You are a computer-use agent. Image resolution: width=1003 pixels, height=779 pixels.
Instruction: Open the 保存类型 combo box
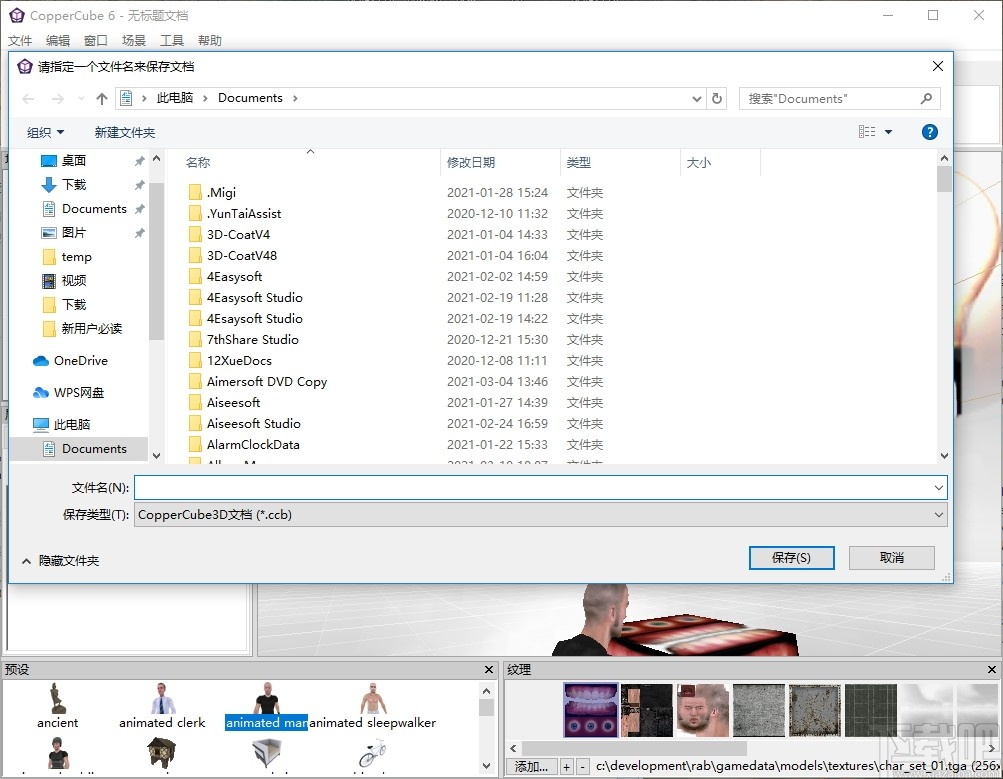click(540, 515)
